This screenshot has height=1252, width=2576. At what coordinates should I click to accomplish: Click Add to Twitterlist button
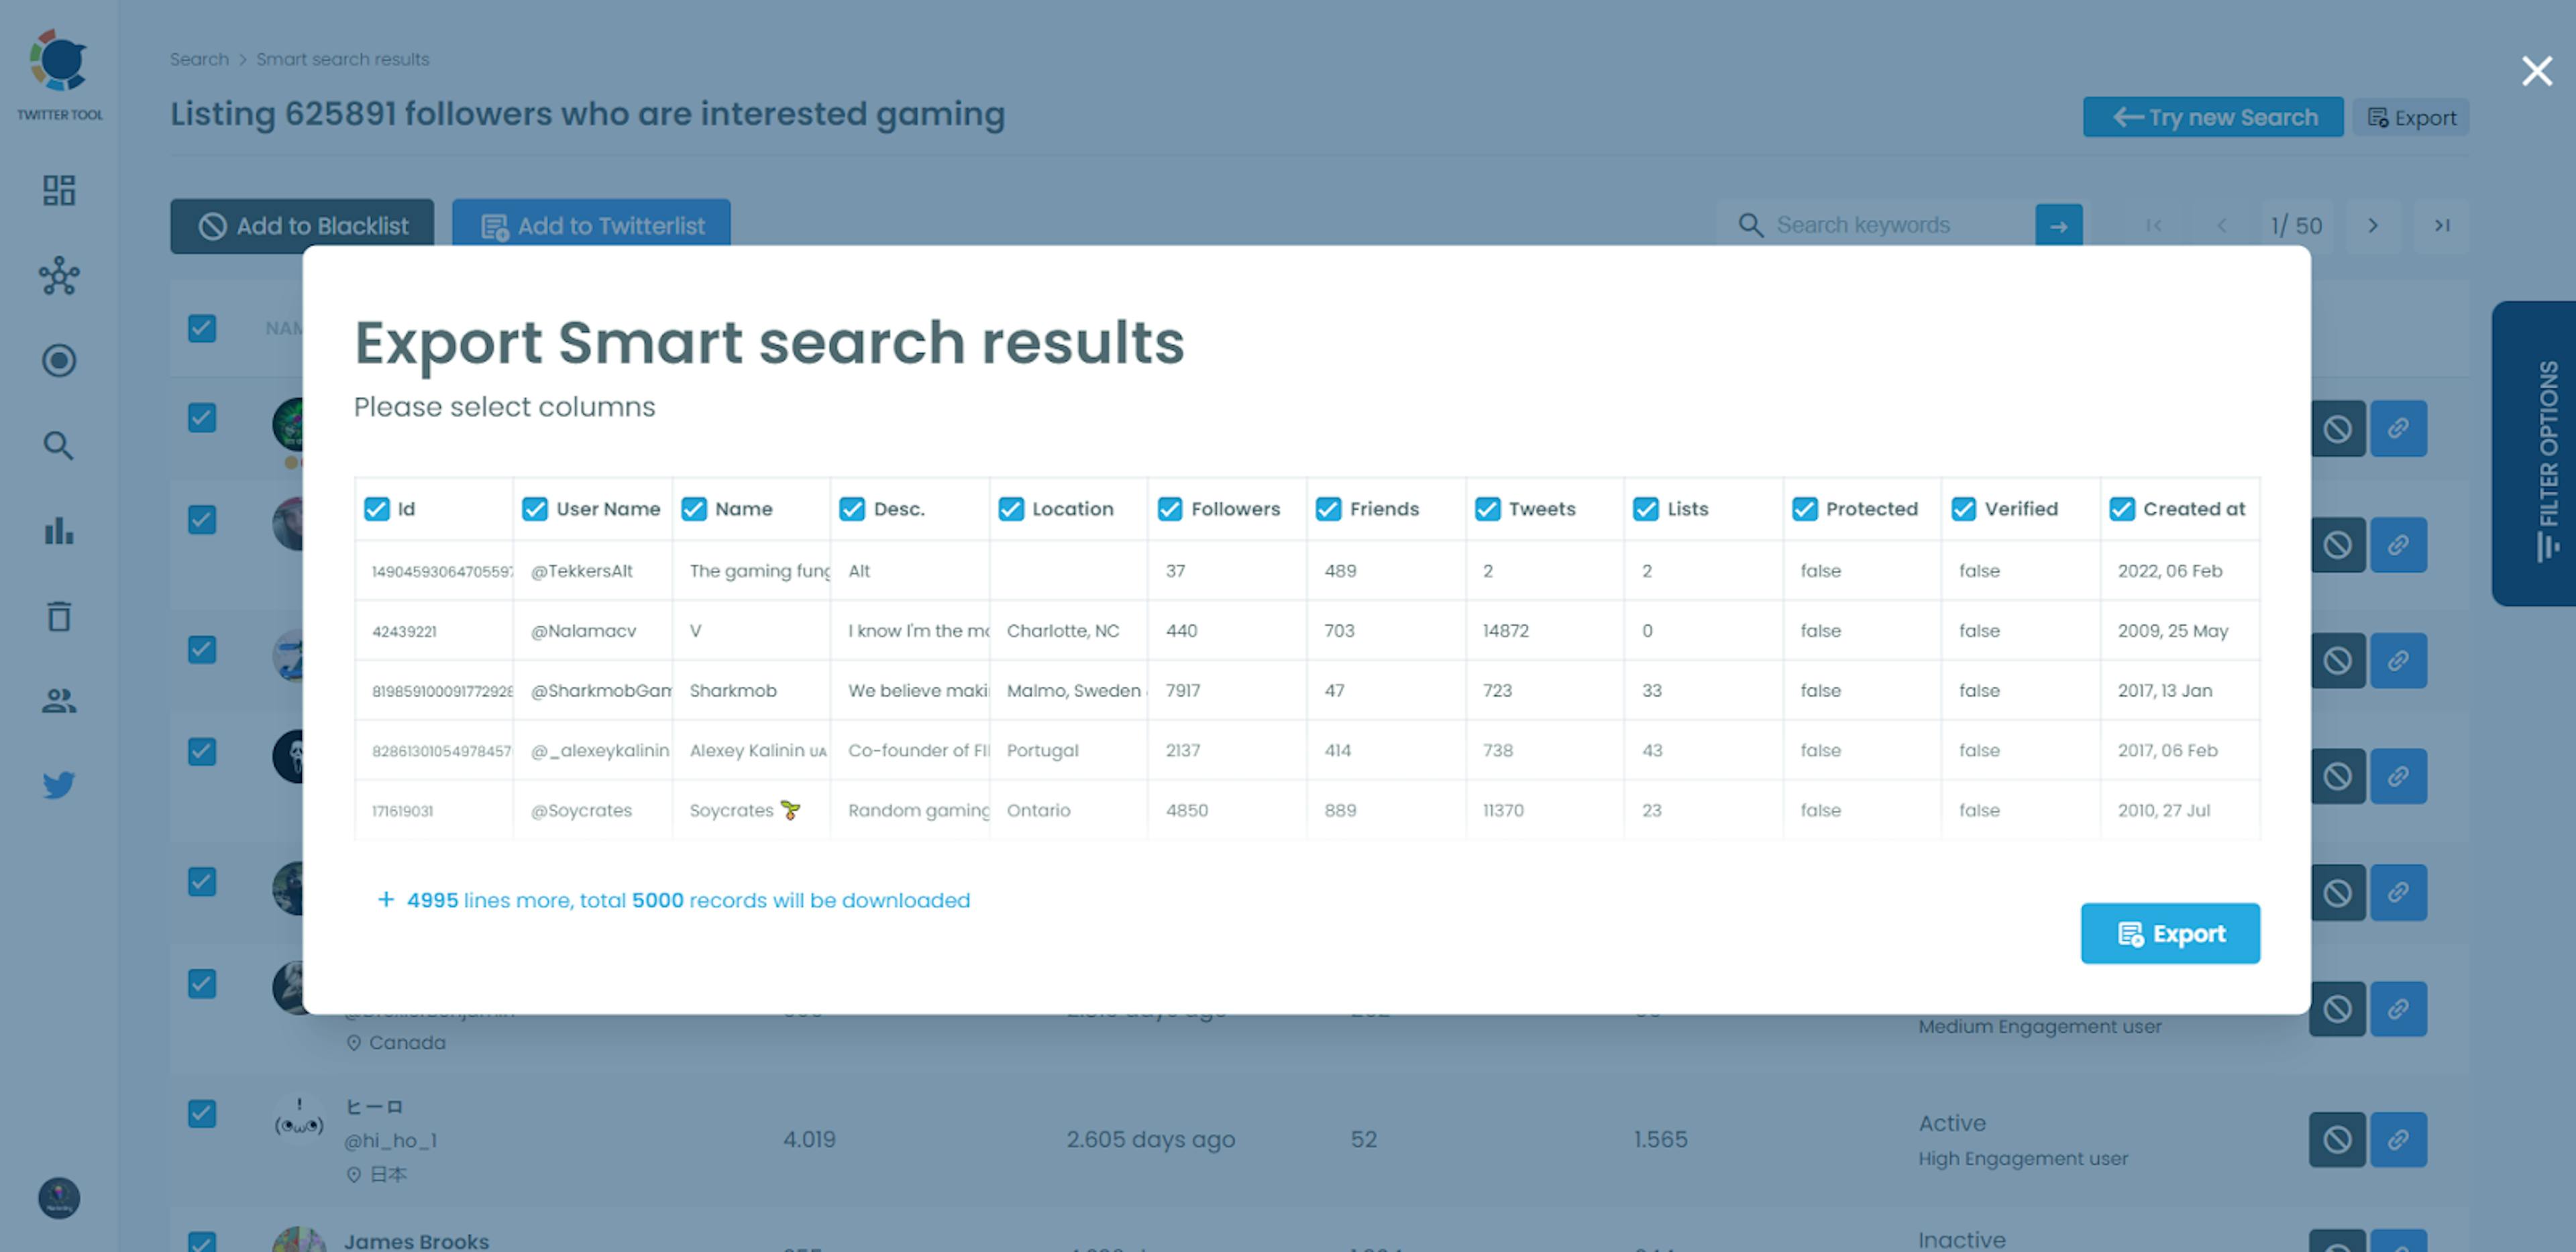click(x=591, y=226)
